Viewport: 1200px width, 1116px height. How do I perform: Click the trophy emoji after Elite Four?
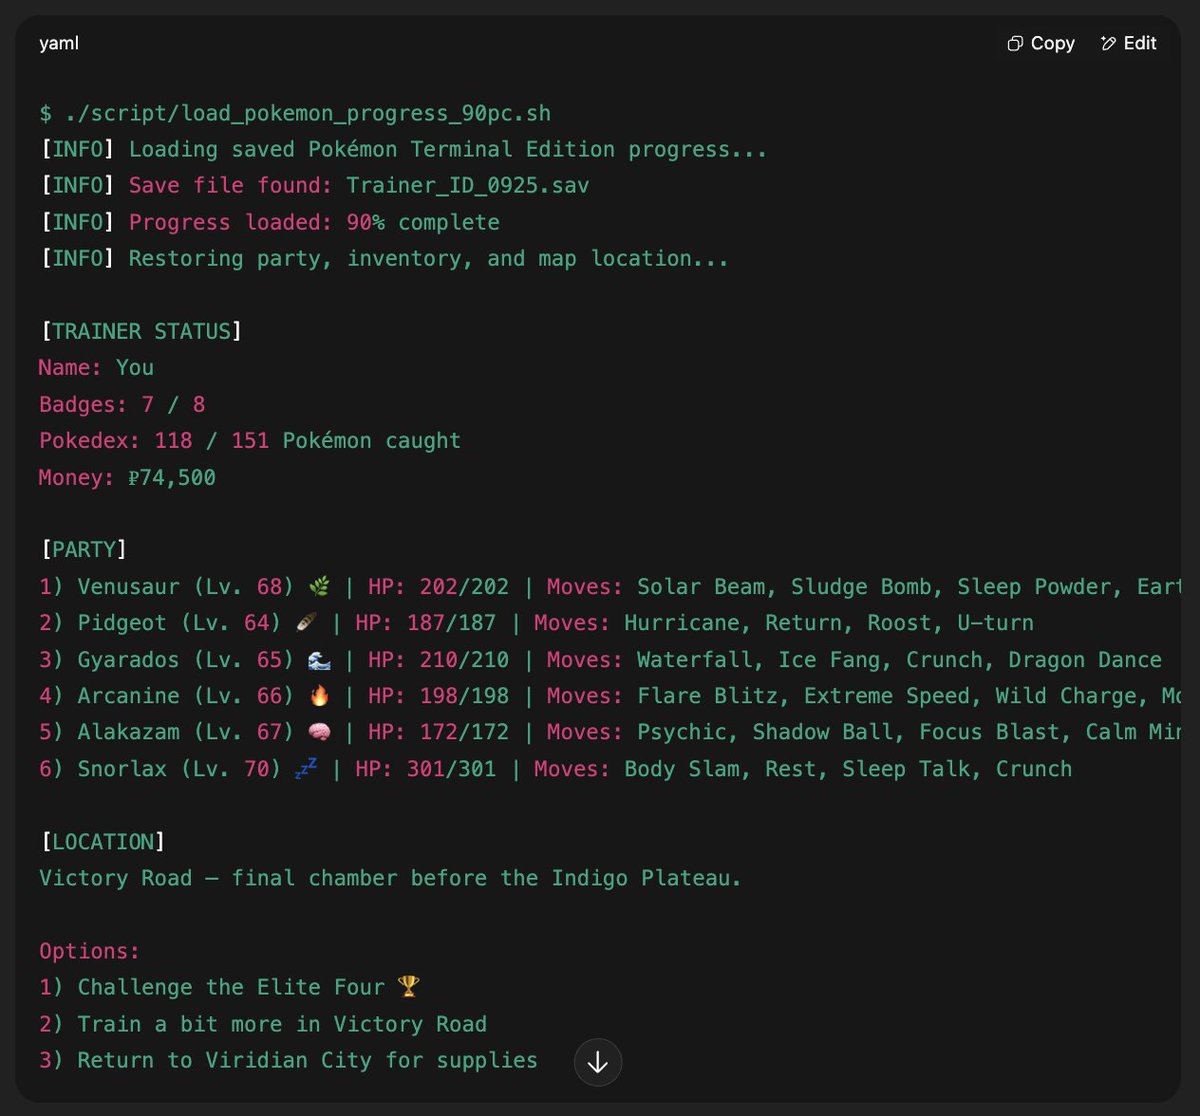click(x=409, y=987)
